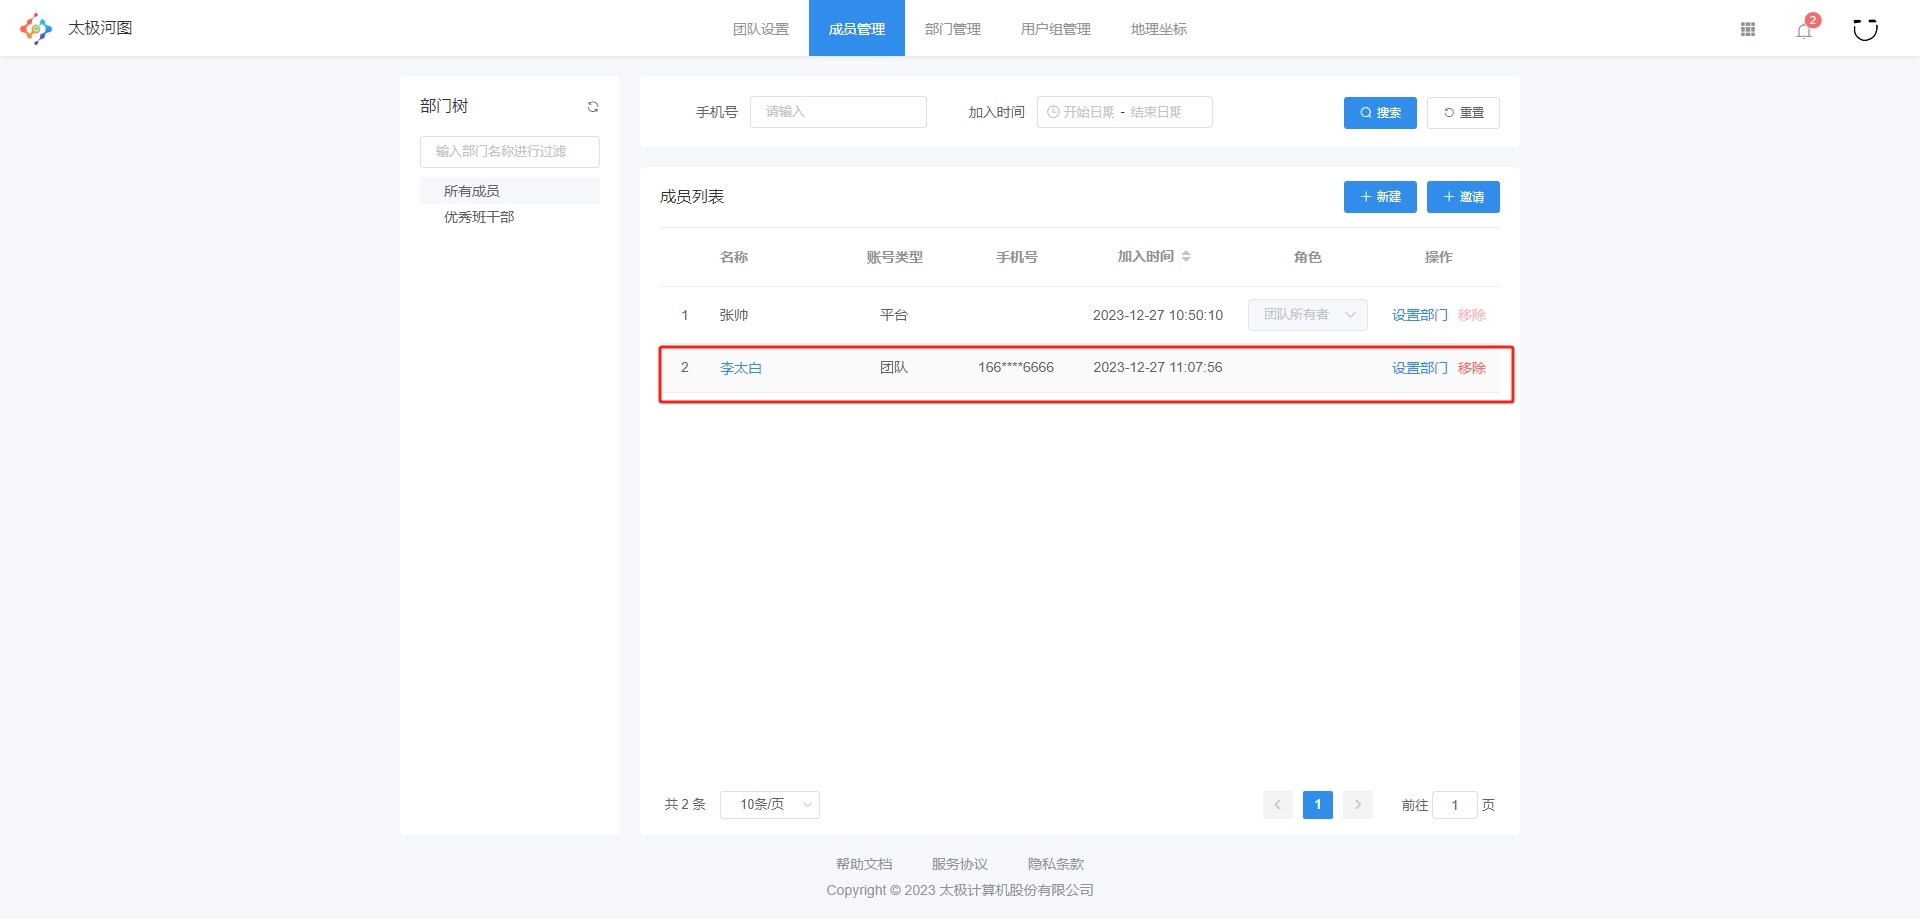This screenshot has width=1920, height=919.
Task: Select page 1 in pagination
Action: click(1318, 805)
